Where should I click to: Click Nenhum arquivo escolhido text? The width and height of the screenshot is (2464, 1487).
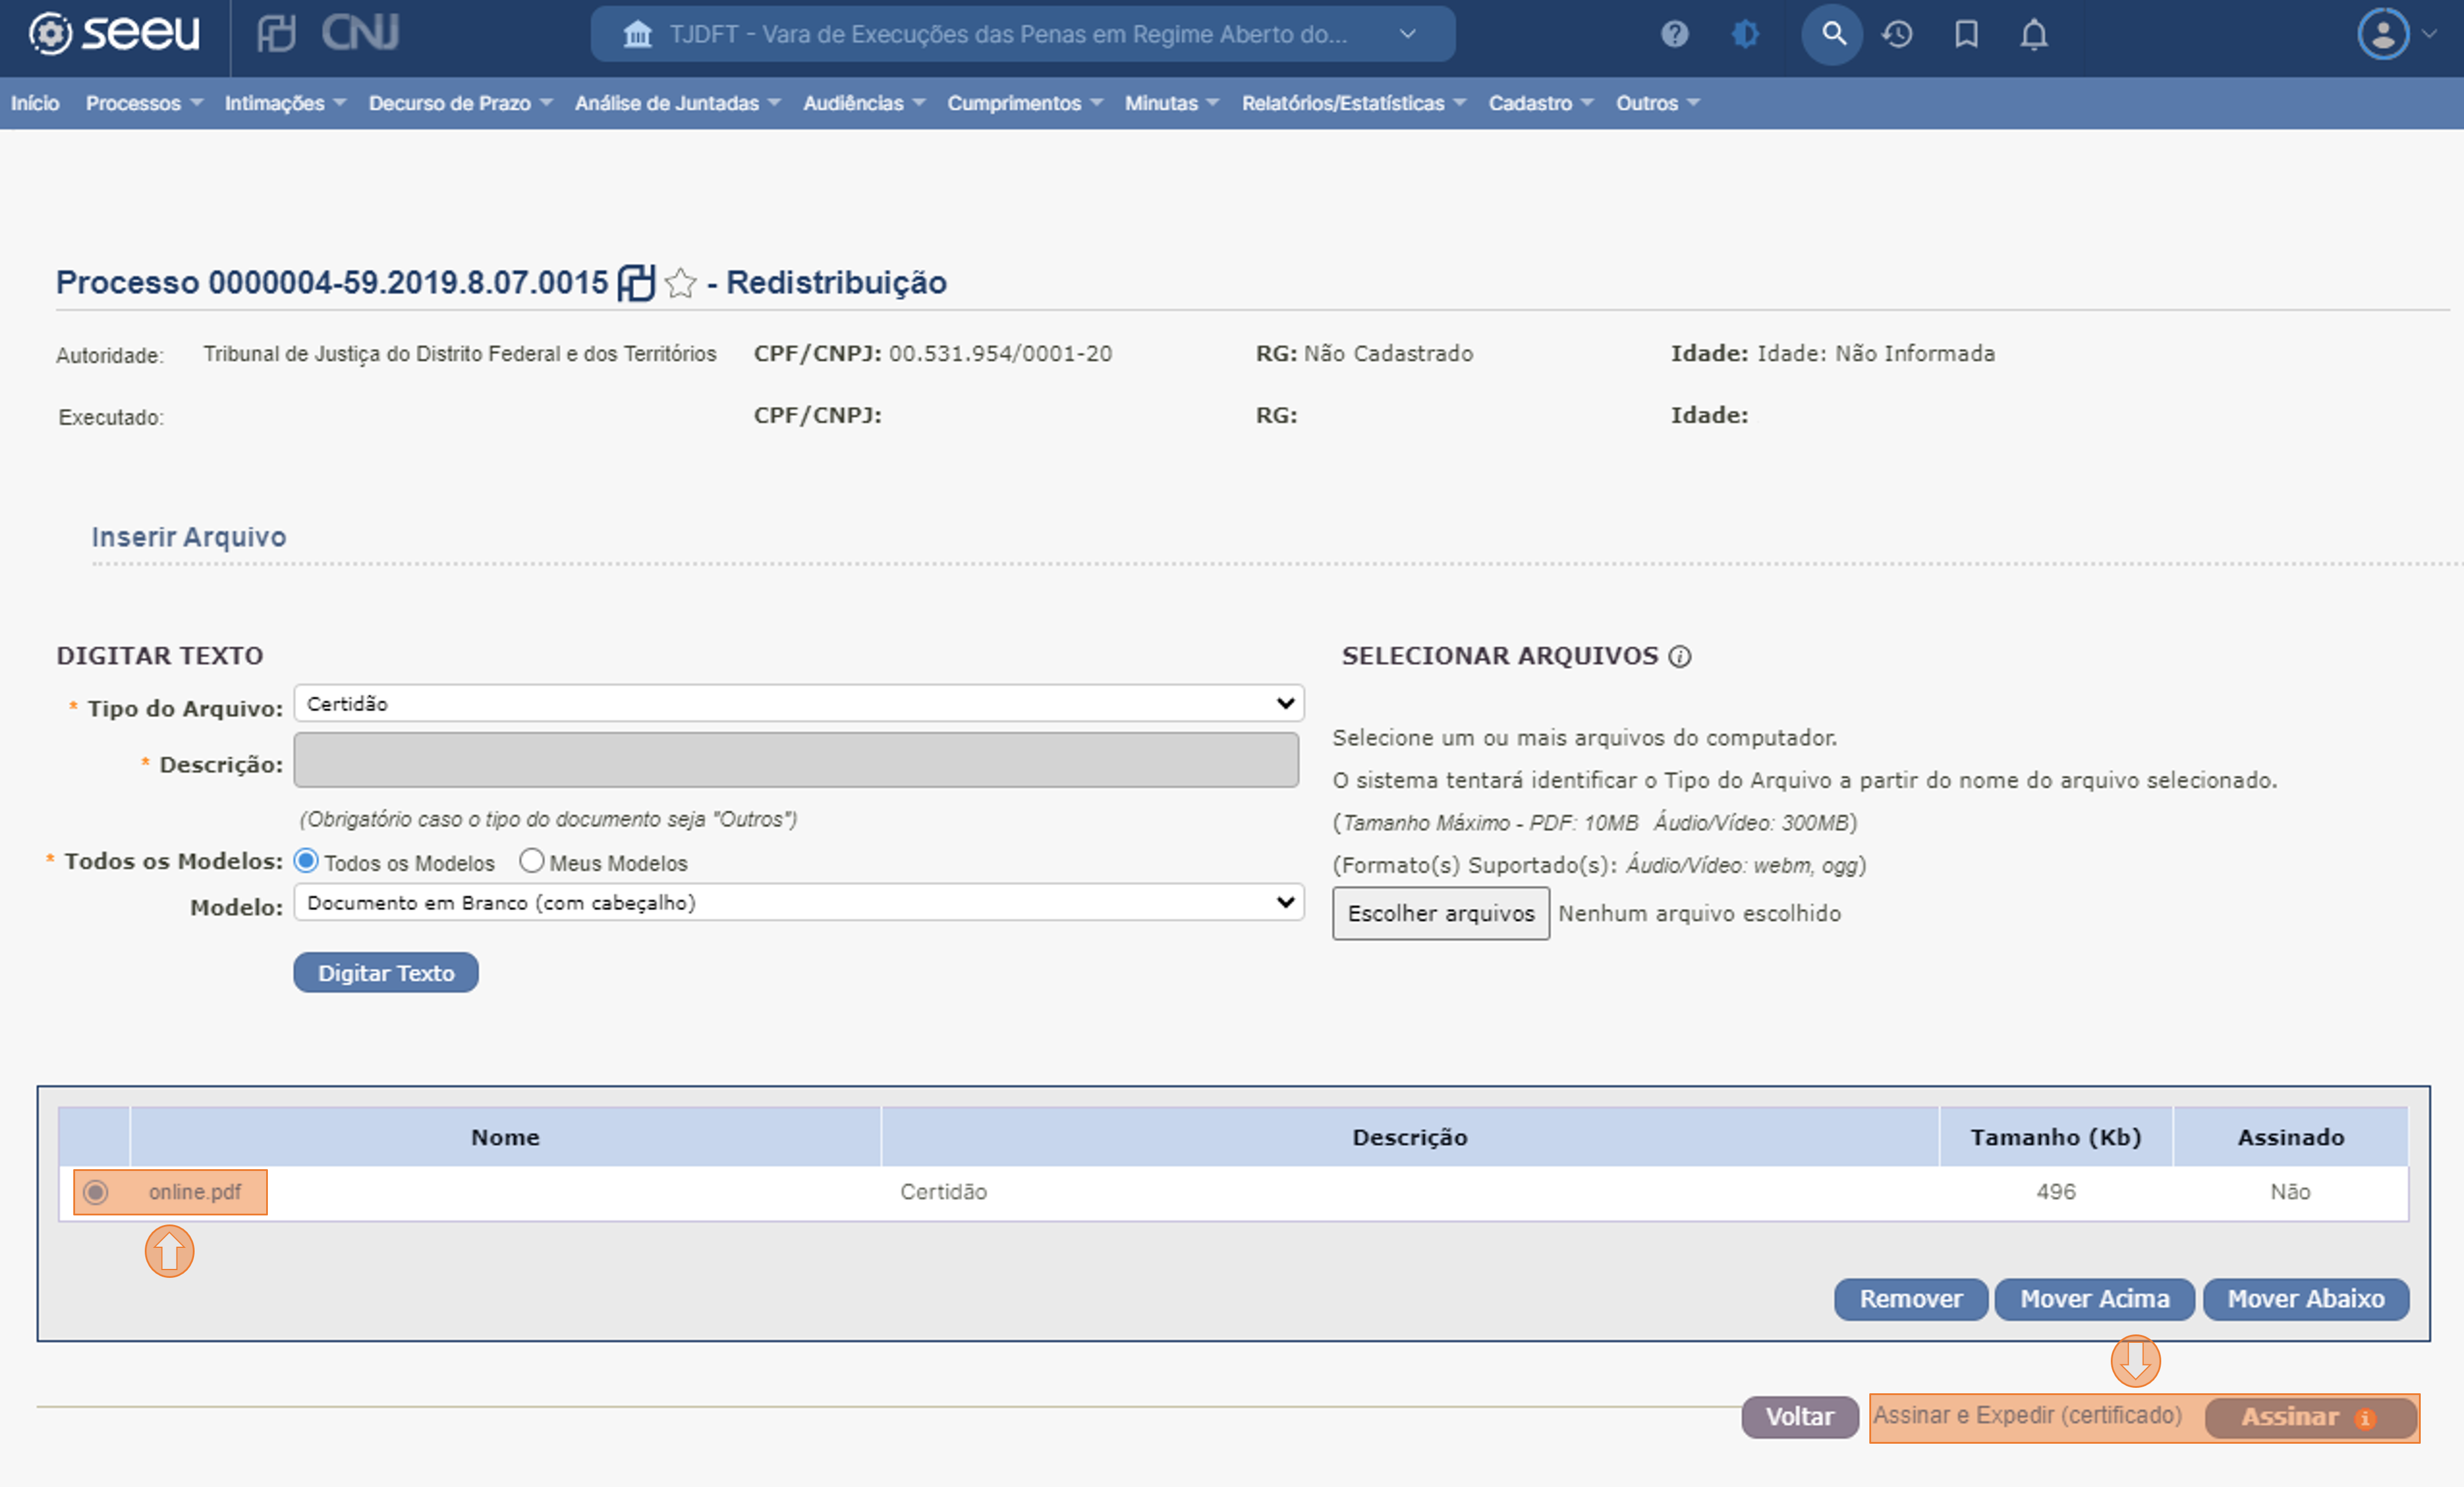1700,913
